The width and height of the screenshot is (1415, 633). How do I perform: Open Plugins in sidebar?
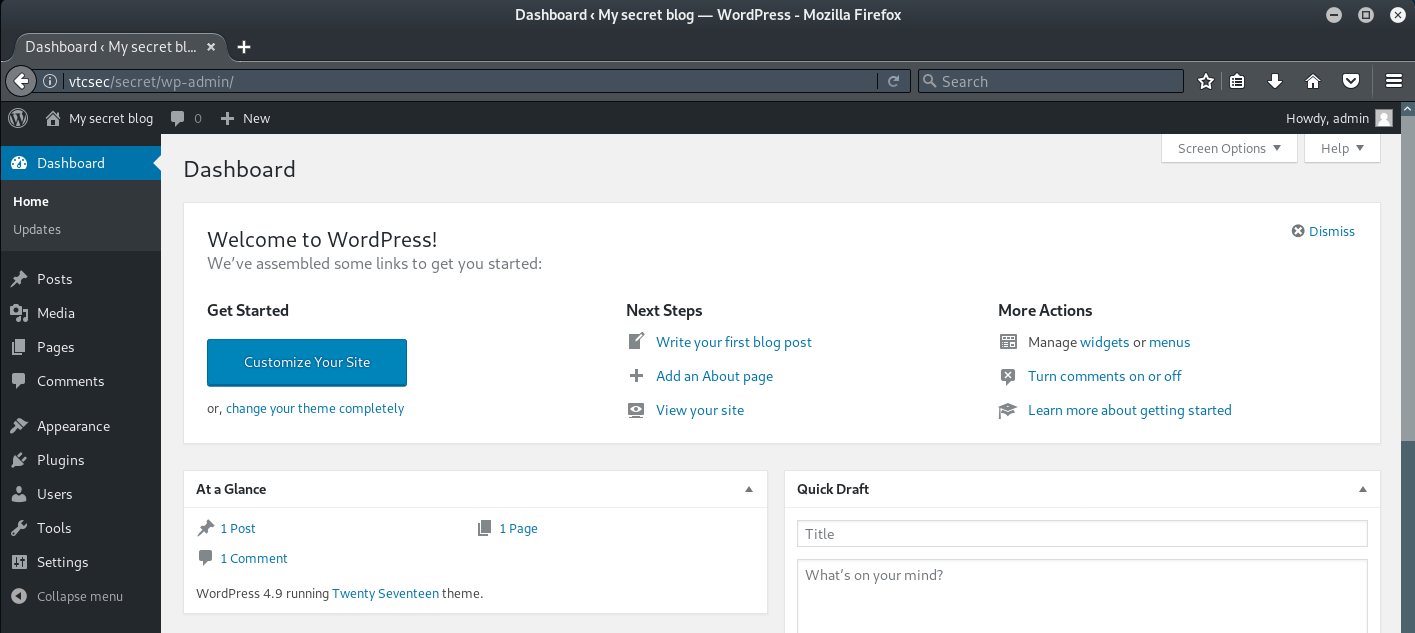pyautogui.click(x=80, y=460)
